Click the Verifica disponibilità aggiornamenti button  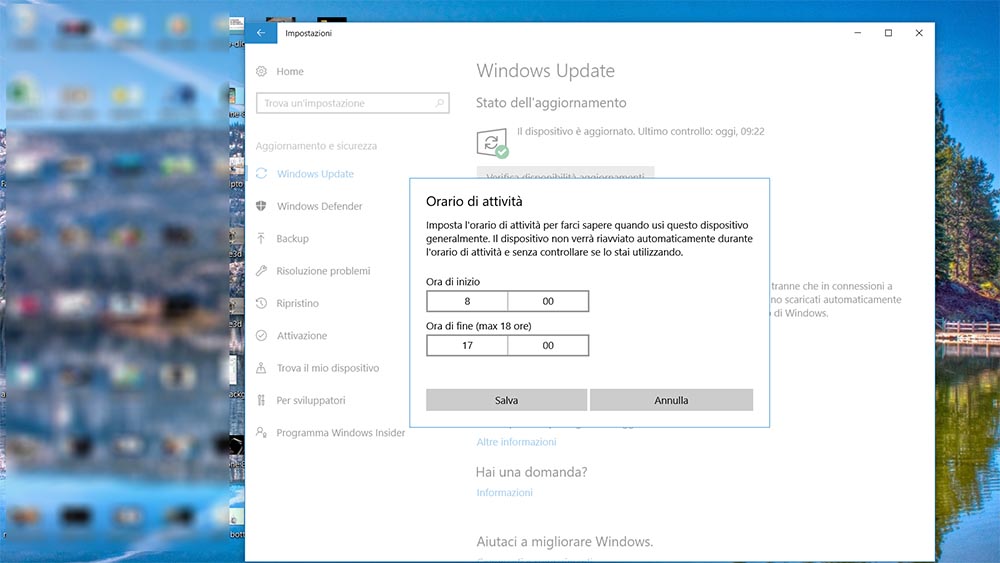565,173
